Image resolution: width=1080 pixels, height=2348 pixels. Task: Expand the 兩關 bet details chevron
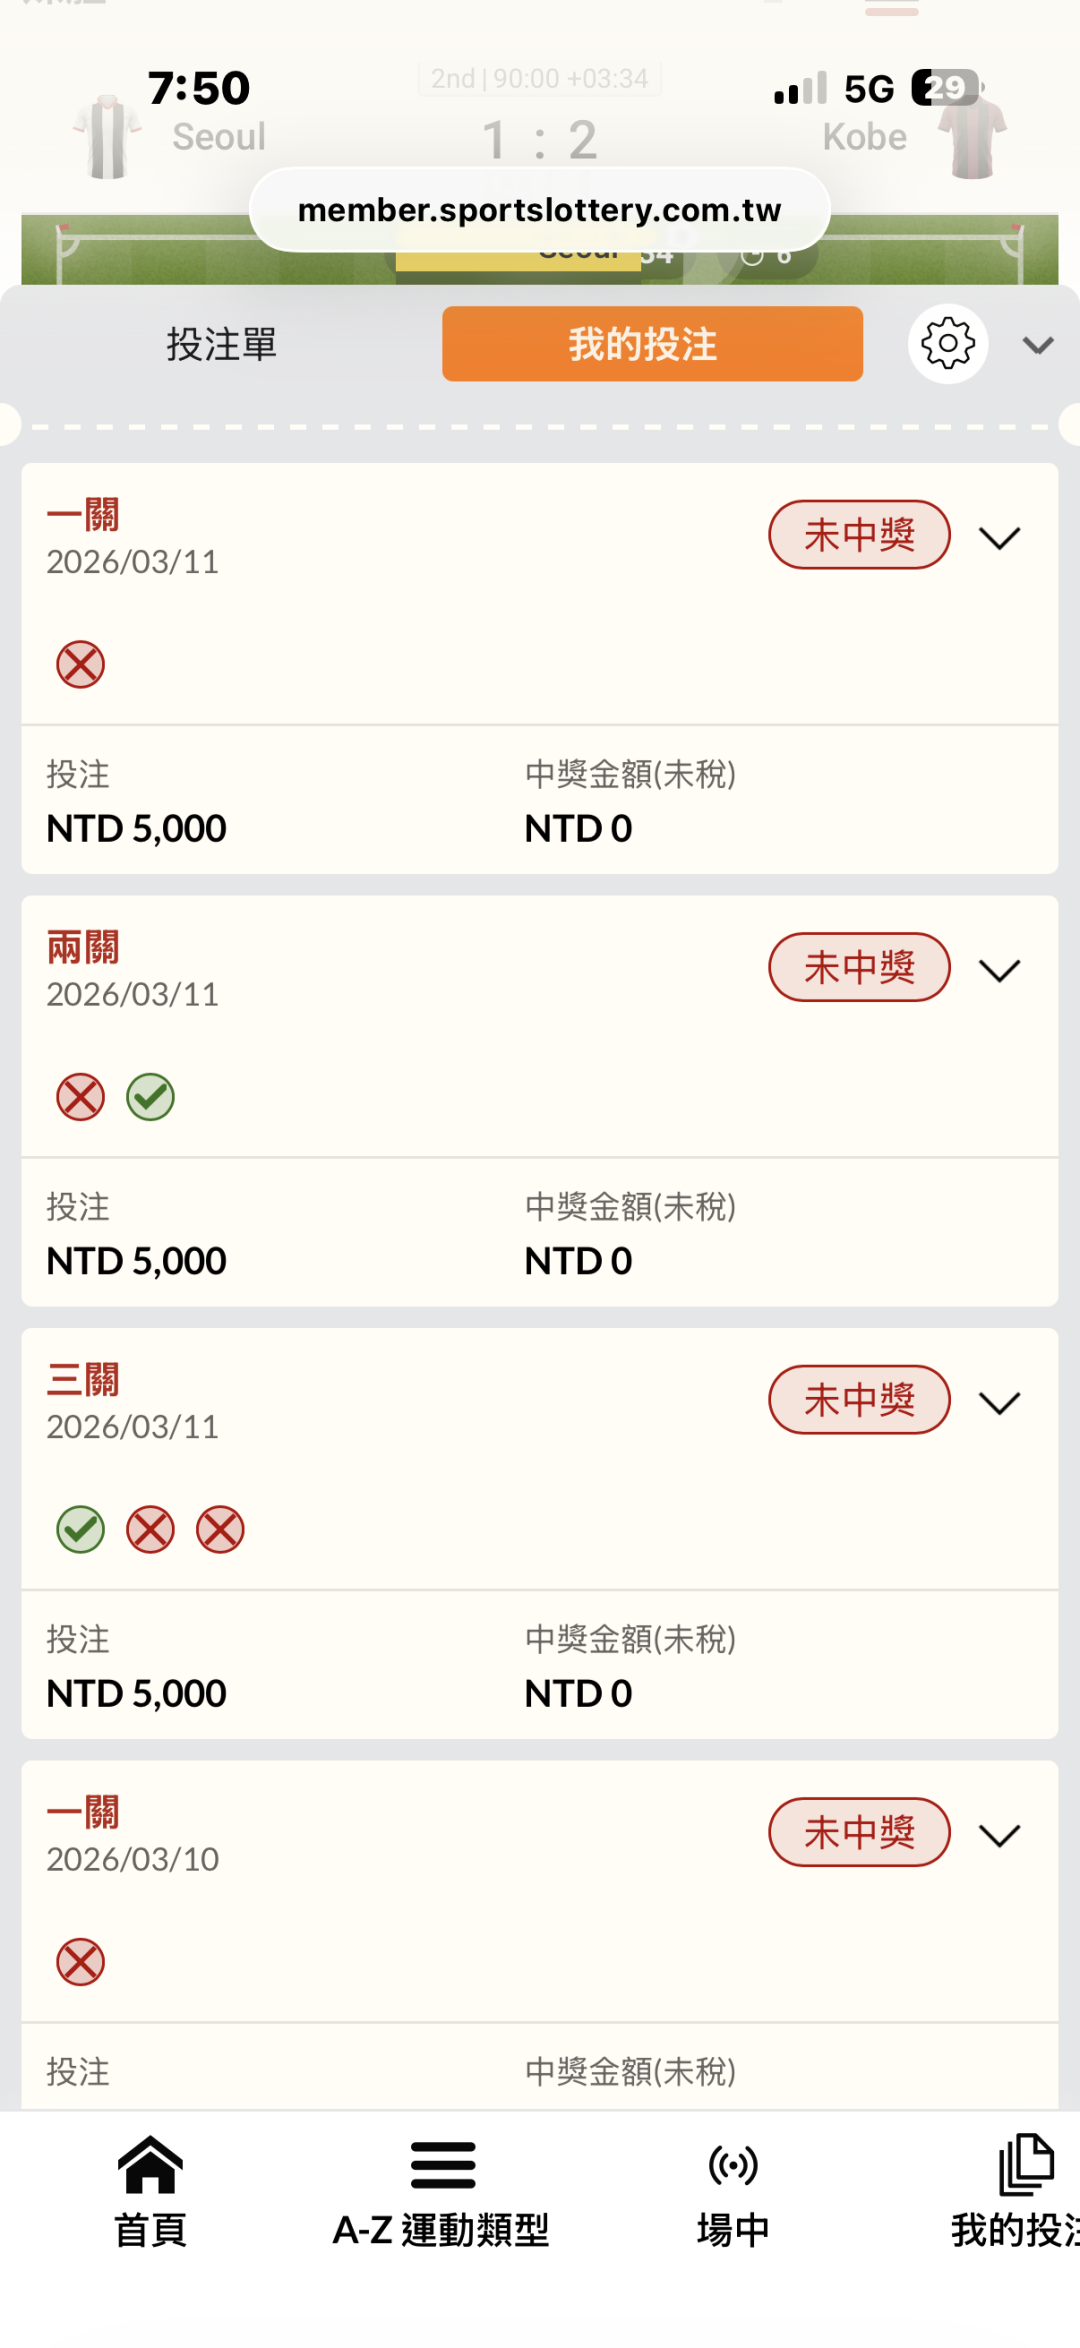[x=999, y=970]
